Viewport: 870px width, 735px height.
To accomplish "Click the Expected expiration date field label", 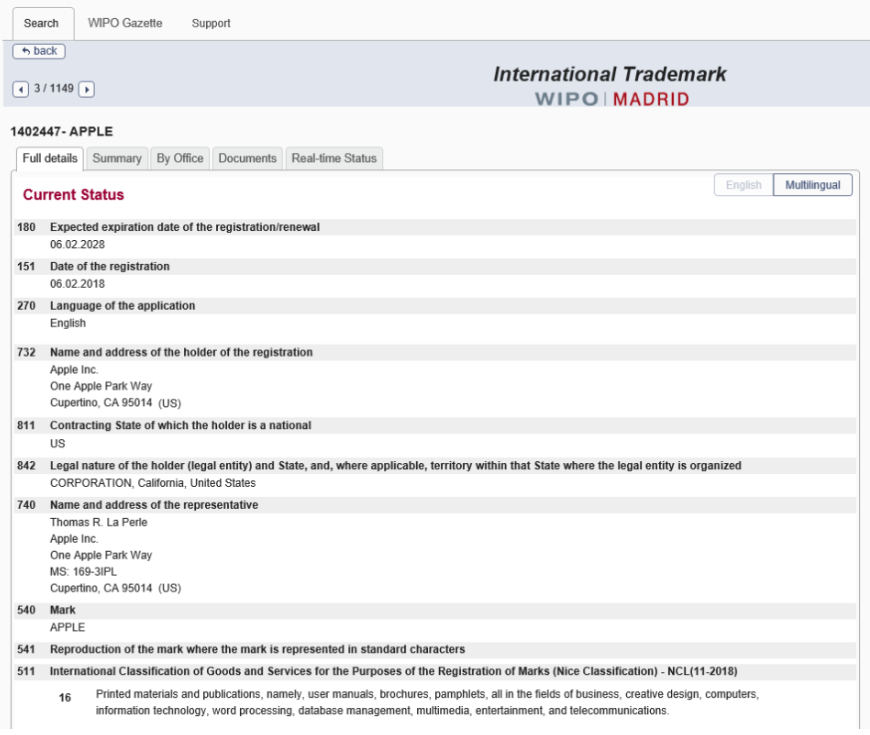I will point(185,227).
